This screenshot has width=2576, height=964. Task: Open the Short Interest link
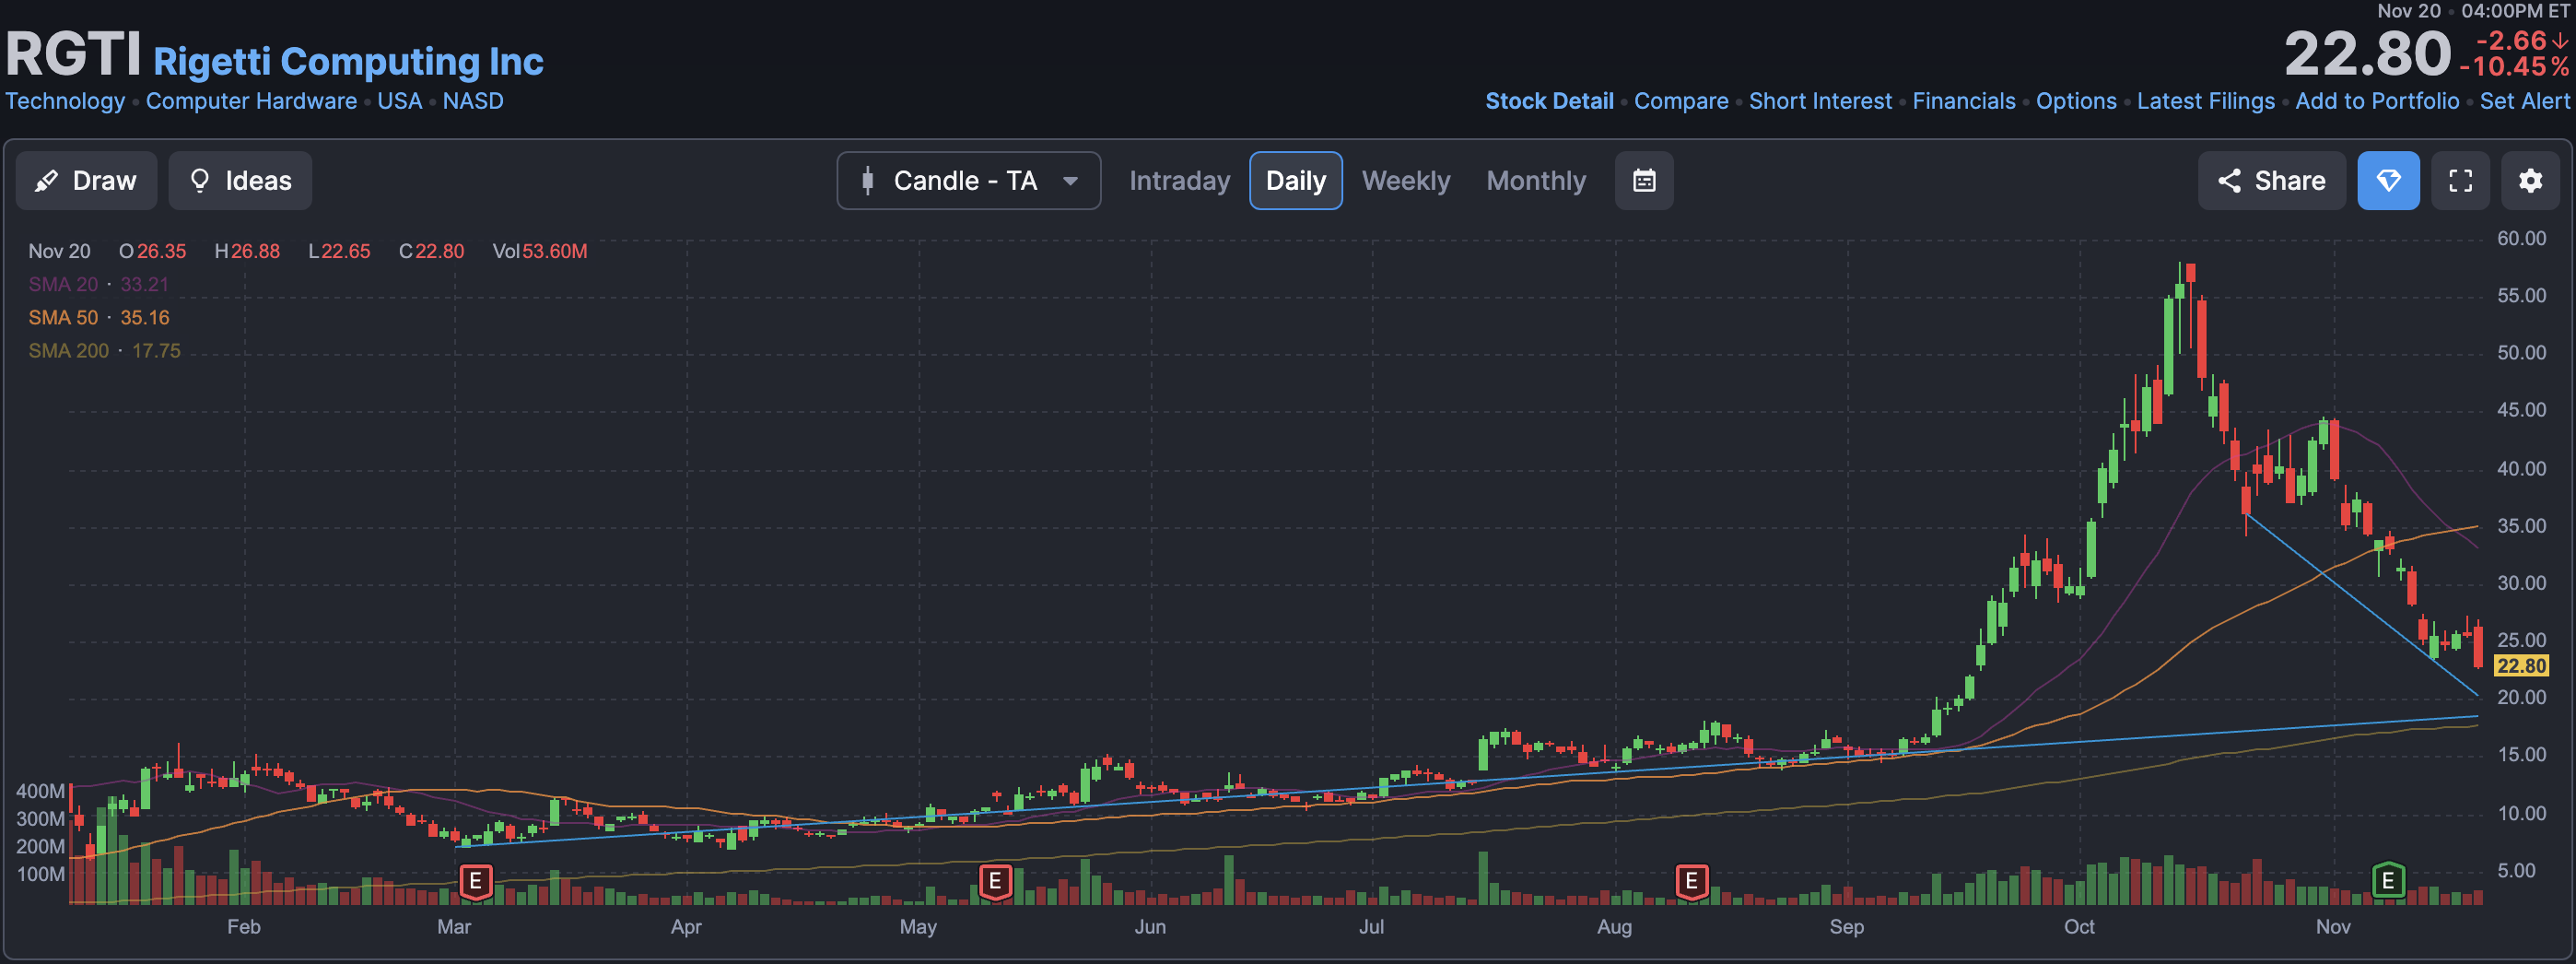(x=1820, y=101)
